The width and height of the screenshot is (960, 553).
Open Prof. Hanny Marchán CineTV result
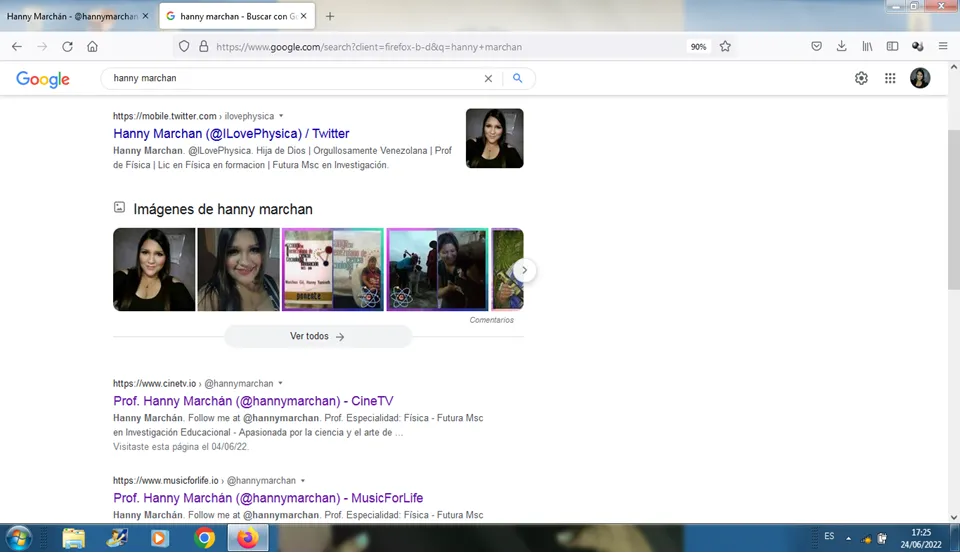tap(253, 401)
